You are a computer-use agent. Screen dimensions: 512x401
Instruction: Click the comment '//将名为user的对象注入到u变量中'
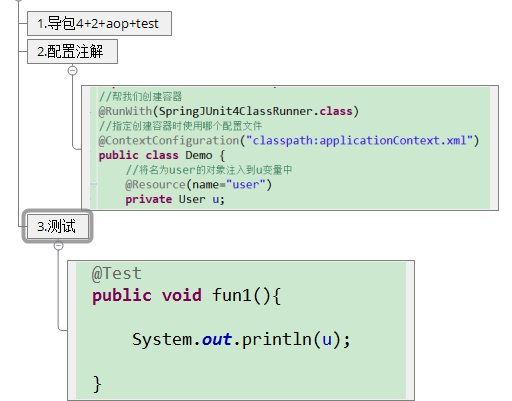[x=209, y=170]
